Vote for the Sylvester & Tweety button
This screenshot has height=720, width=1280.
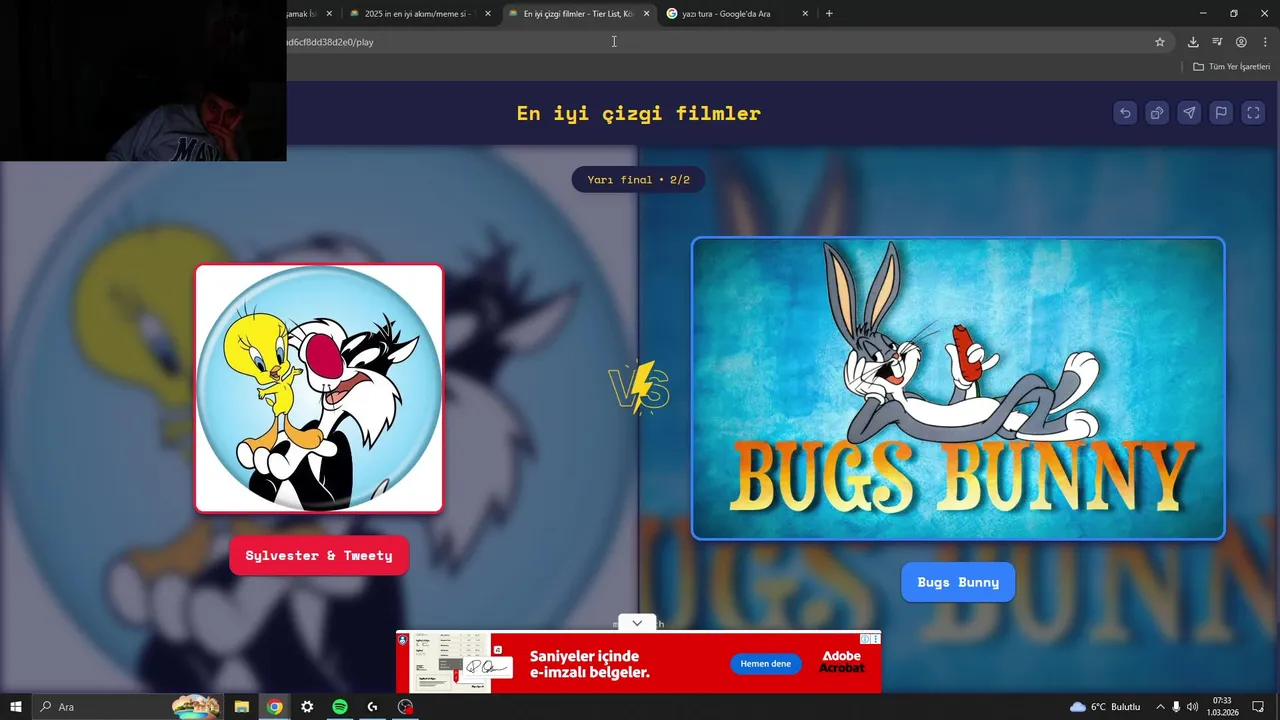pos(319,555)
